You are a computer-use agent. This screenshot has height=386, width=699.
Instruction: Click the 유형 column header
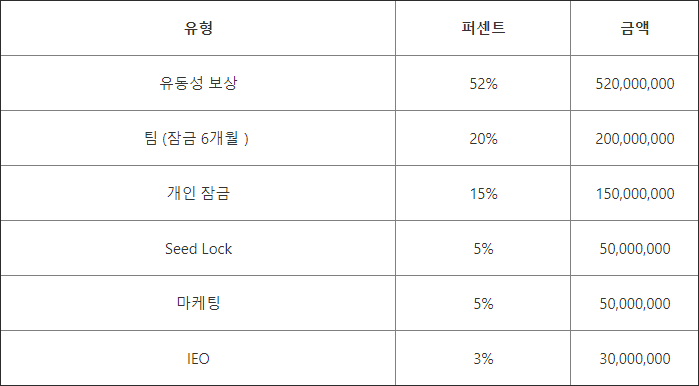point(198,28)
